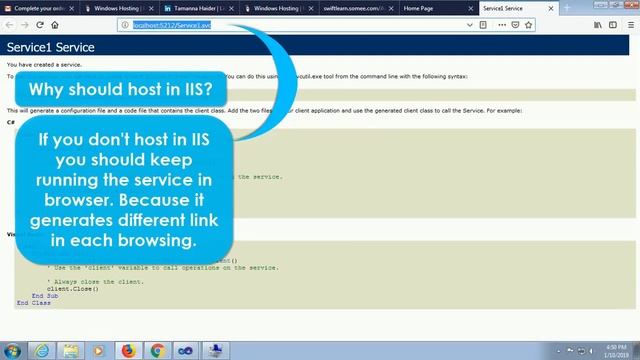Click the 'client.Close()' code line

click(73, 289)
